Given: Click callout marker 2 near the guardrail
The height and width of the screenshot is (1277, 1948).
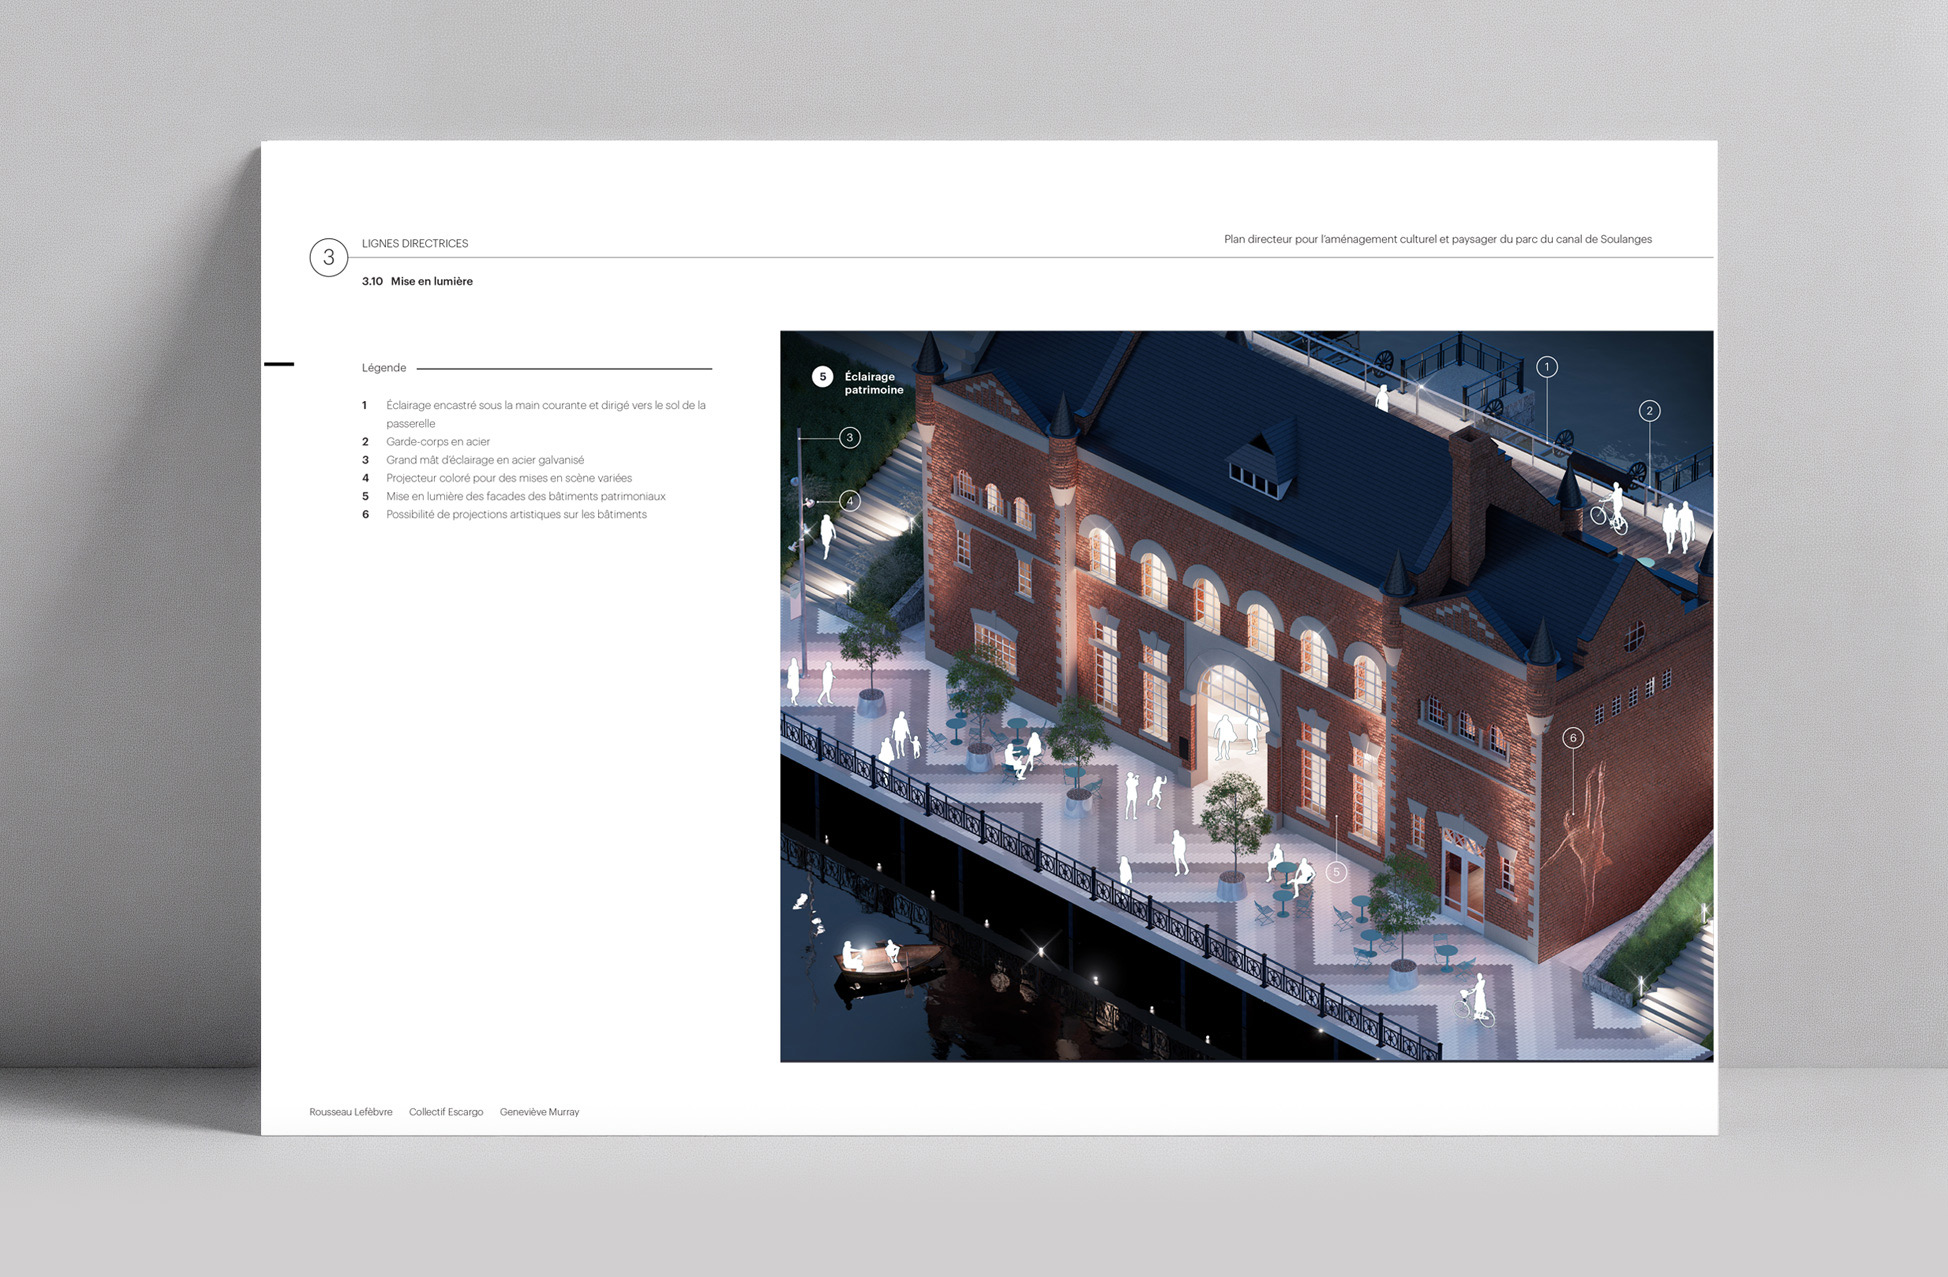Looking at the screenshot, I should point(1649,411).
